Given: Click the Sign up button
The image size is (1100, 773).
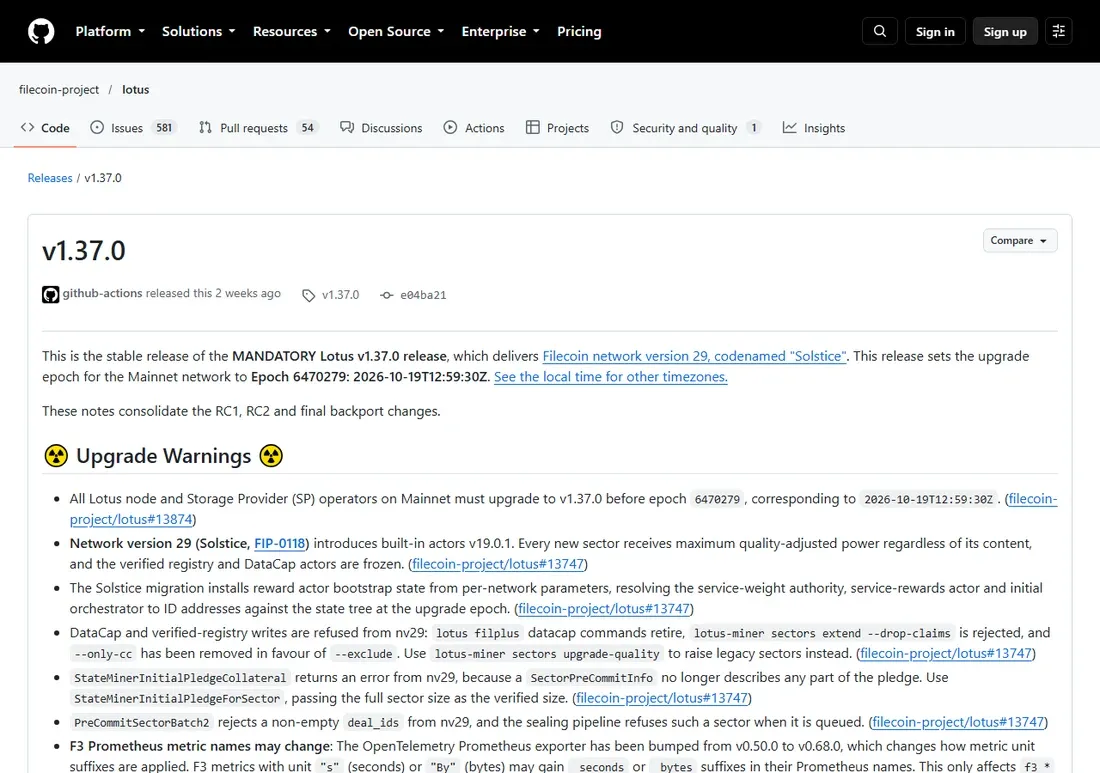Looking at the screenshot, I should pyautogui.click(x=1005, y=32).
